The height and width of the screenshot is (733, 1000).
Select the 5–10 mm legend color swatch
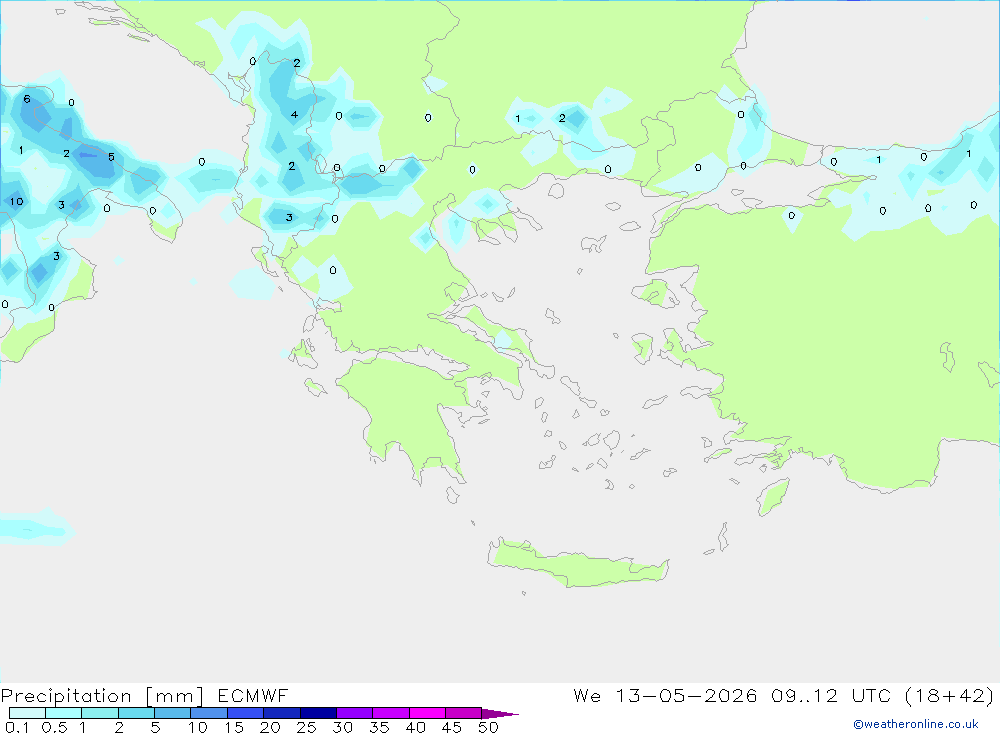(173, 713)
